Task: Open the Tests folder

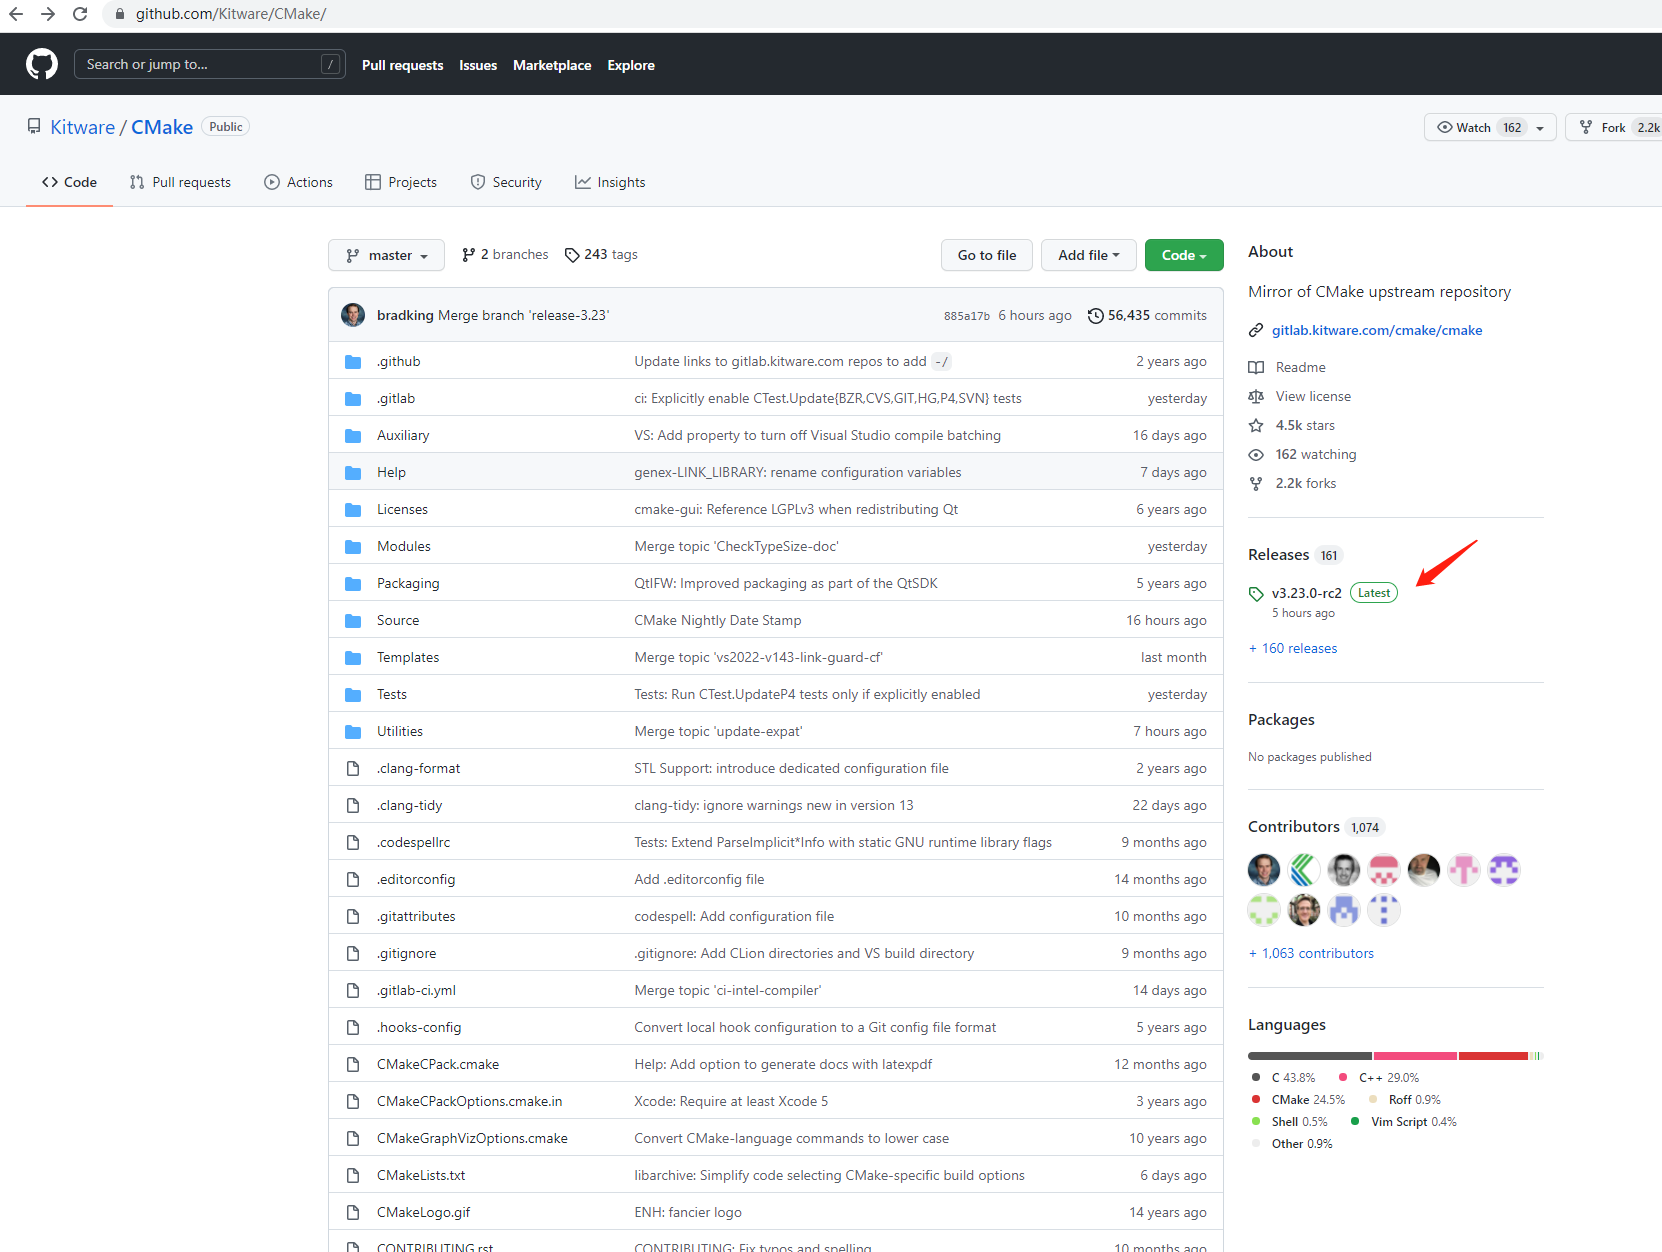Action: click(x=392, y=695)
